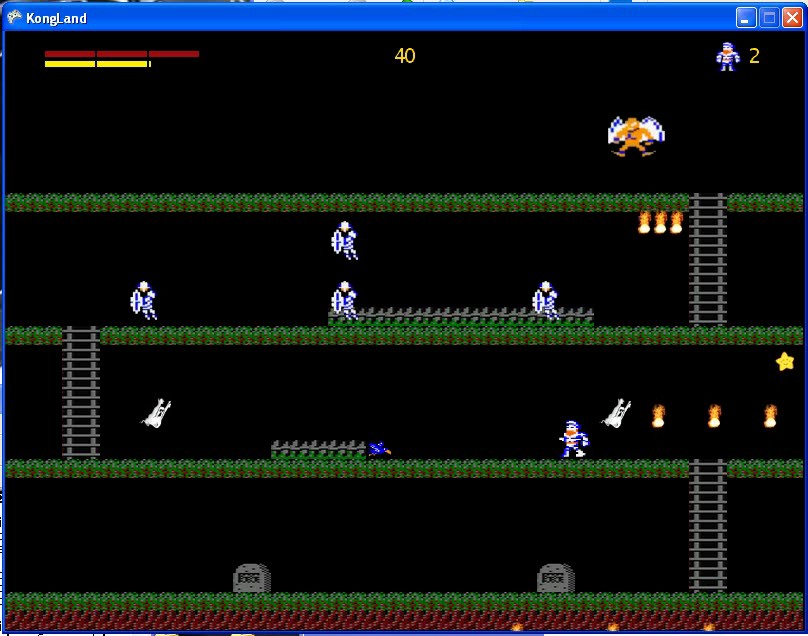The width and height of the screenshot is (808, 636).
Task: Click the score value 40
Action: click(405, 56)
